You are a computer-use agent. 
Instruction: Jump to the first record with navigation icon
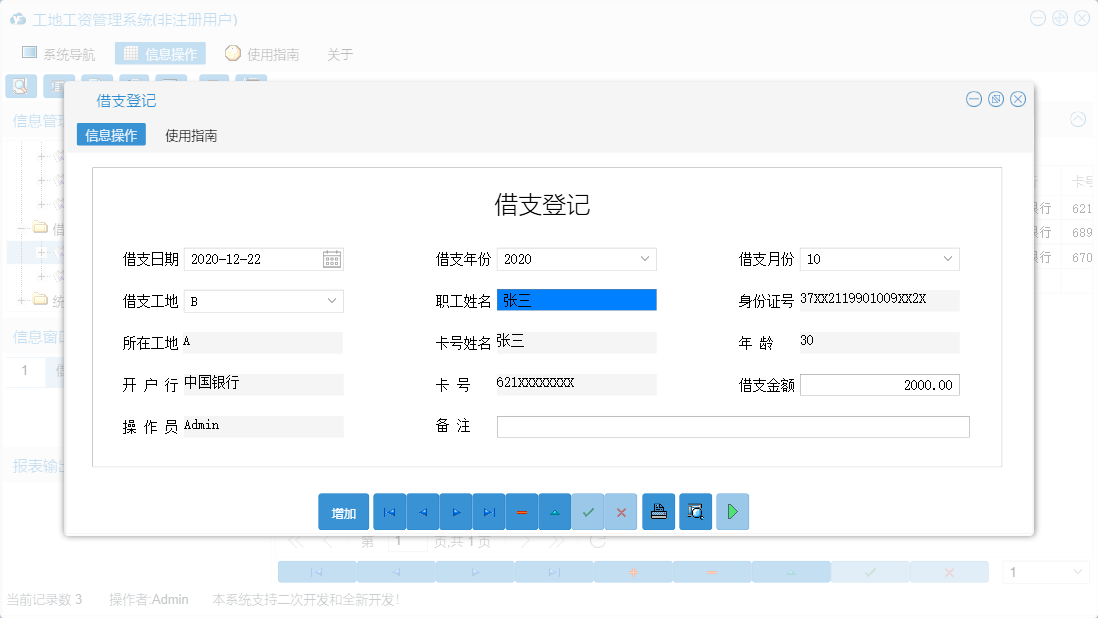(x=389, y=511)
